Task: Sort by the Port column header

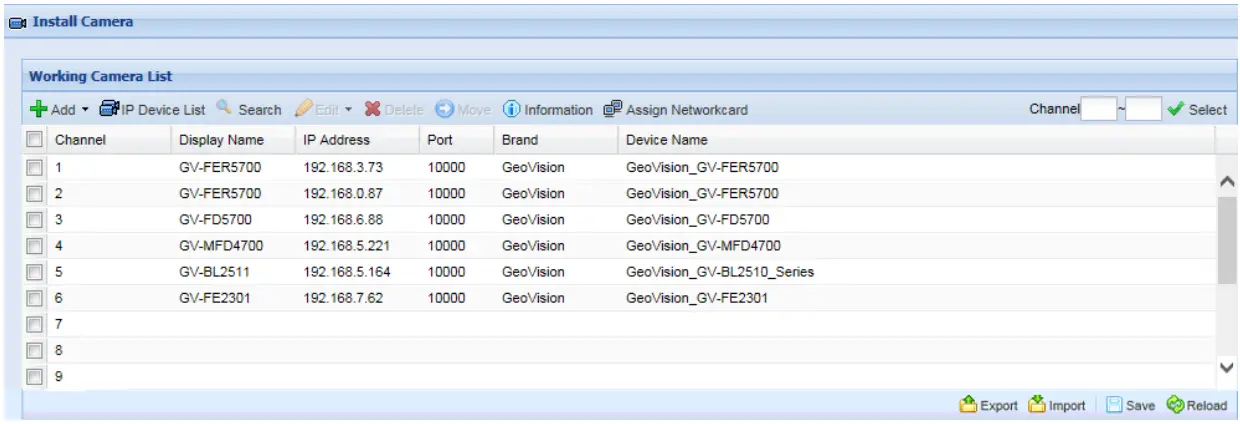Action: [456, 140]
